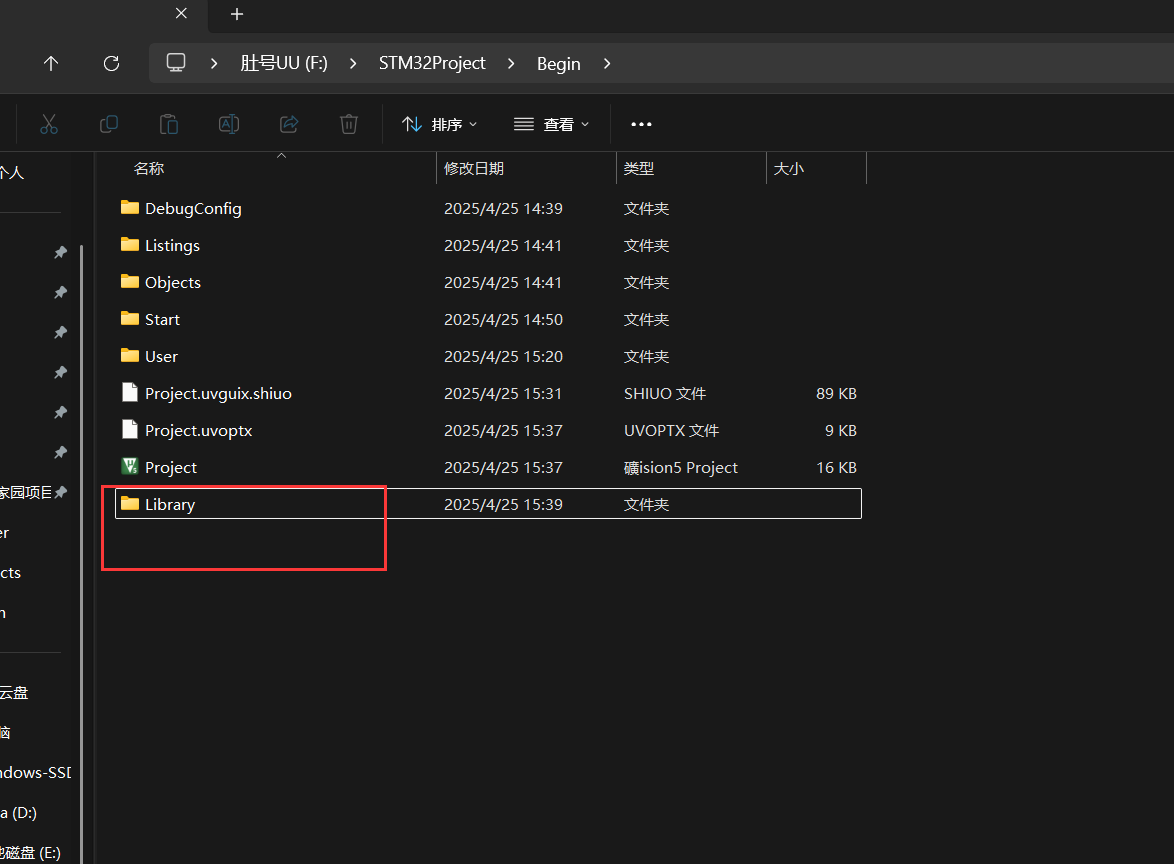The width and height of the screenshot is (1174, 864).
Task: Click the UVOPTX 文件 type cell
Action: pyautogui.click(x=672, y=431)
